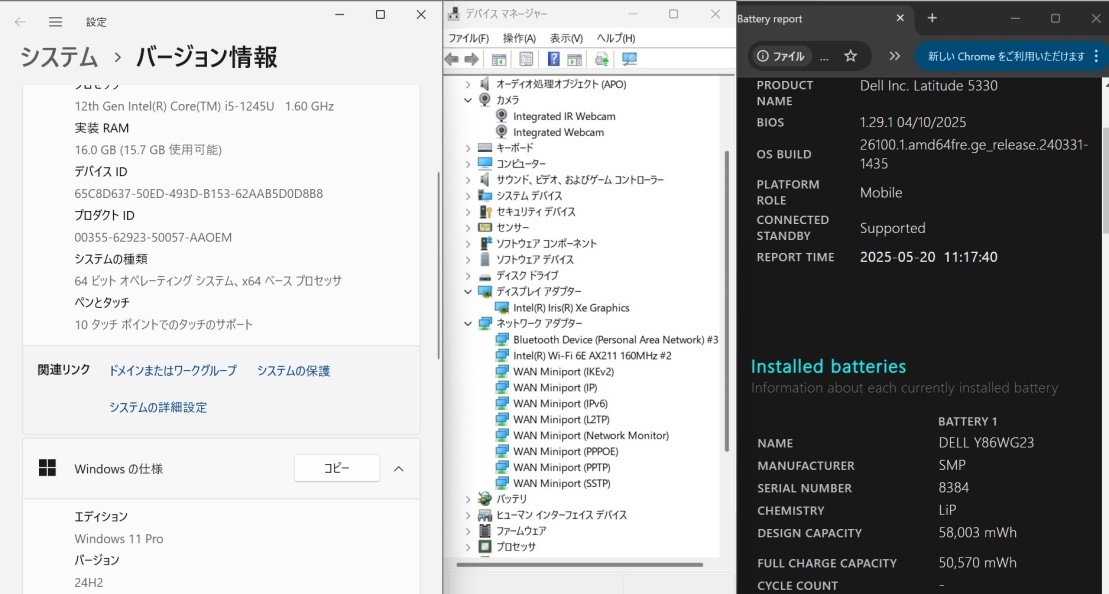
Task: Click the Chrome bookmark star icon
Action: coord(851,57)
